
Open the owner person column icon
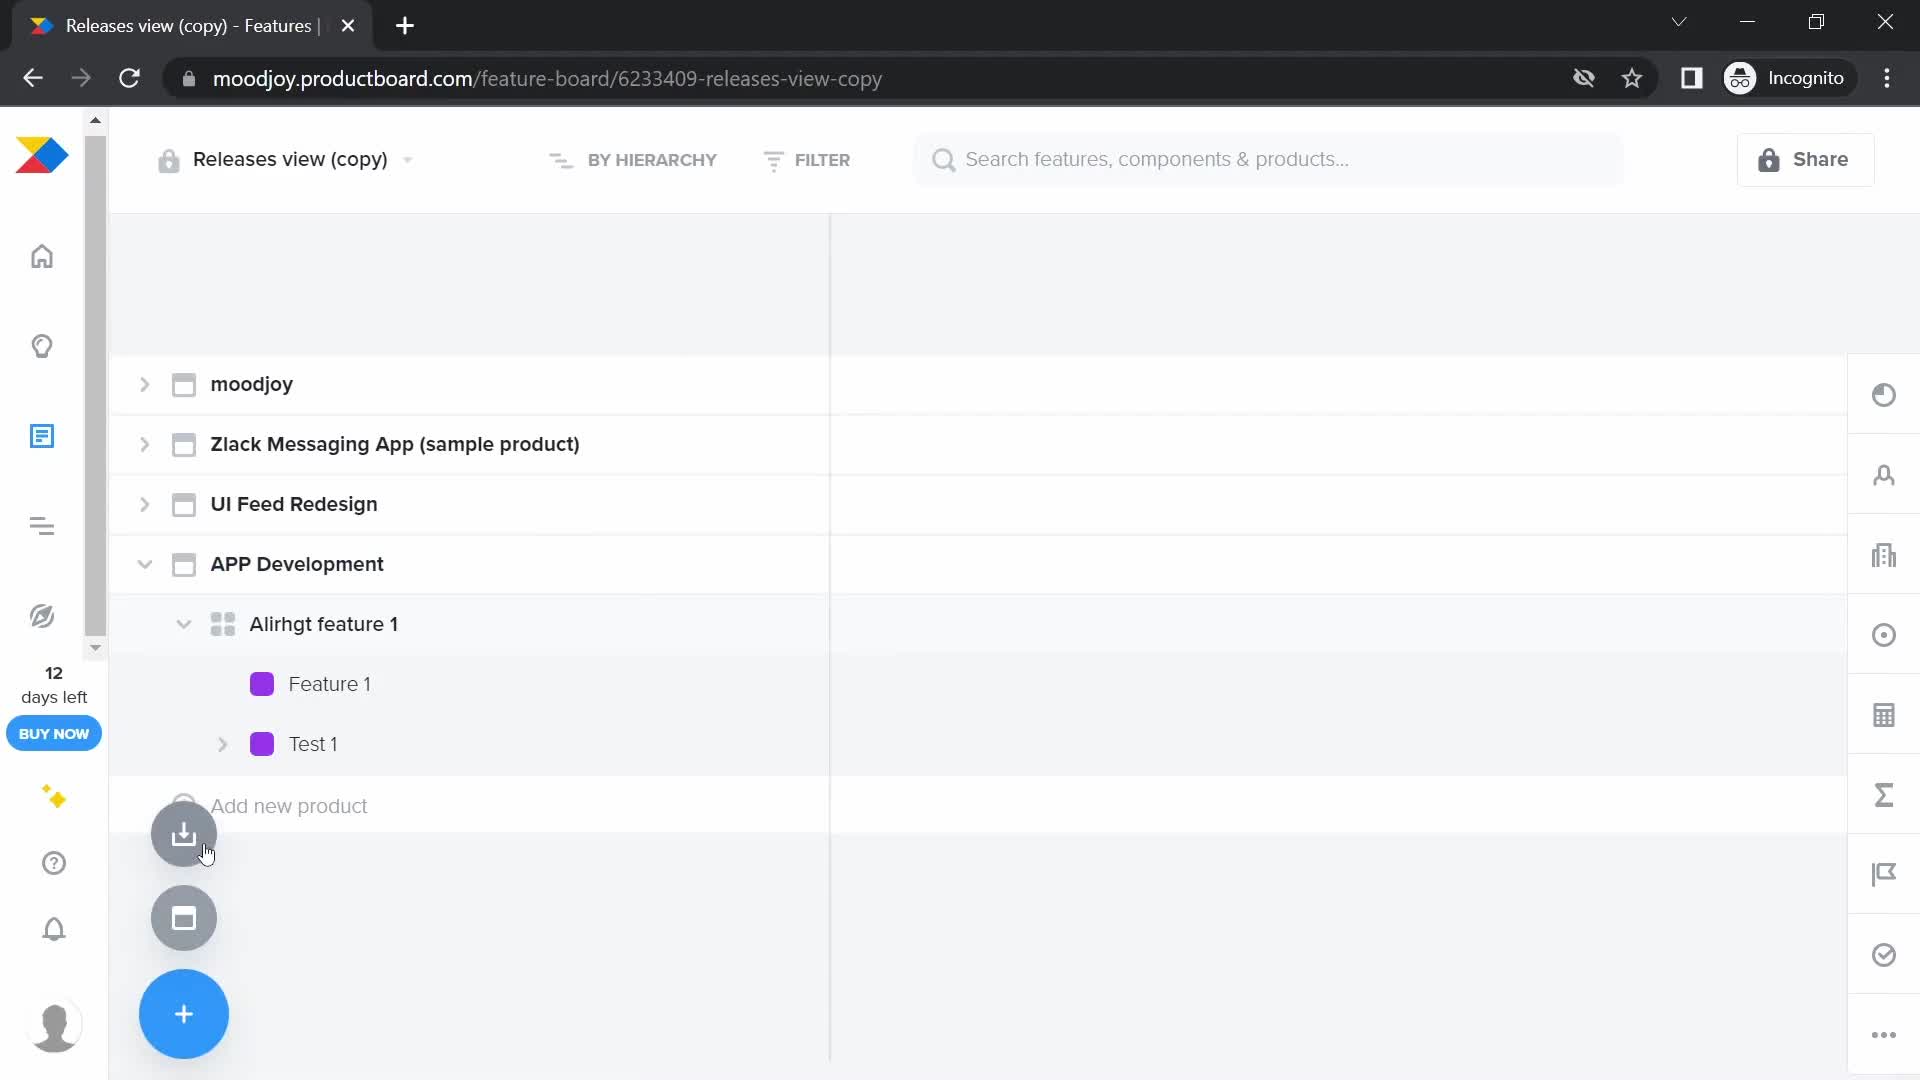(x=1884, y=475)
